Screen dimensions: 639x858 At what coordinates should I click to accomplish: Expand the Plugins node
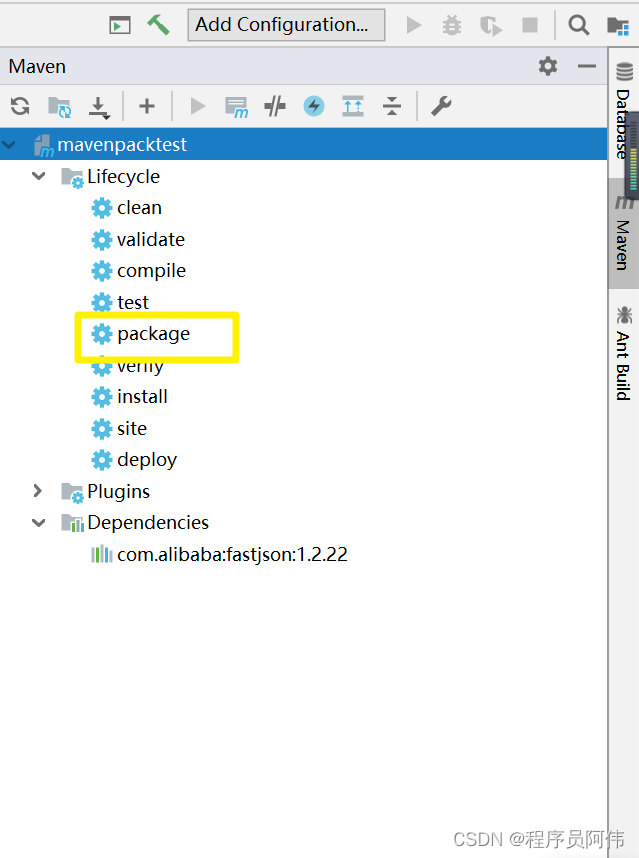point(37,491)
